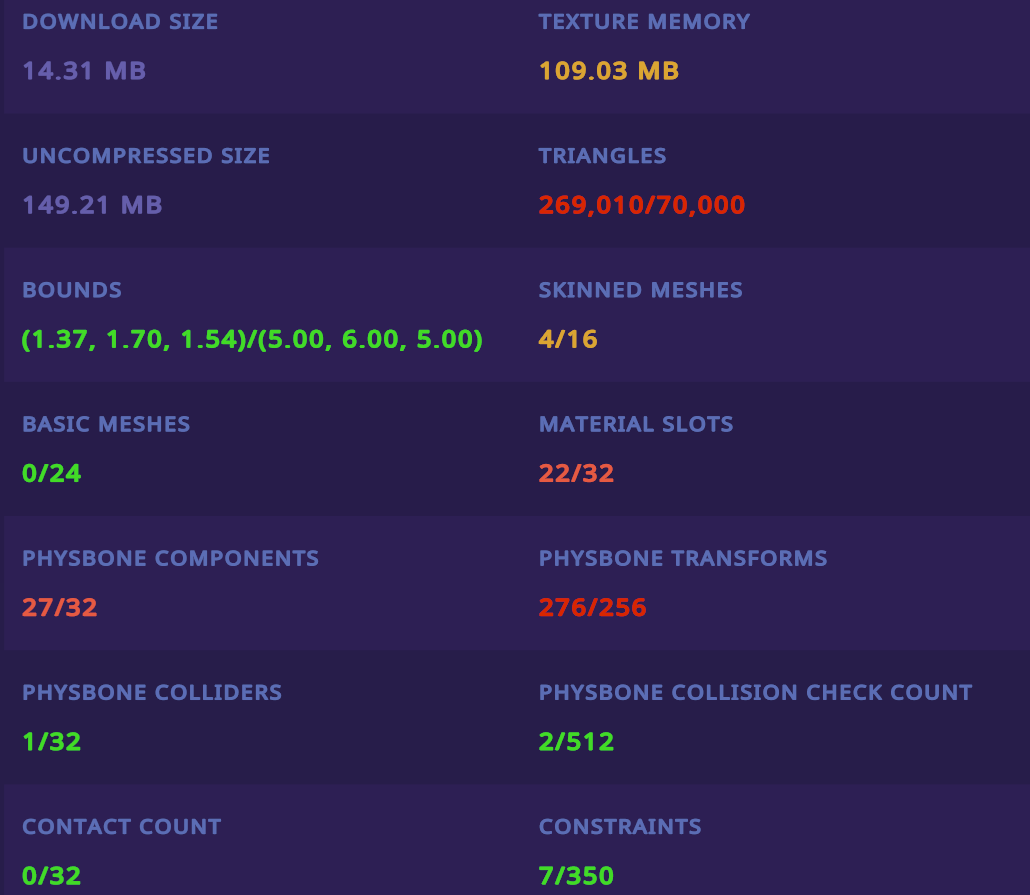Click the 0/24 basic meshes value
1030x895 pixels.
52,473
